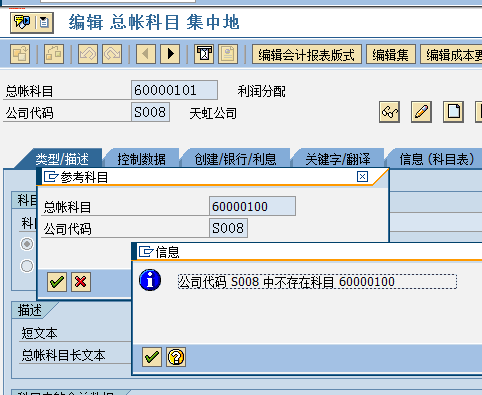Click the 描述 group header

pos(30,310)
